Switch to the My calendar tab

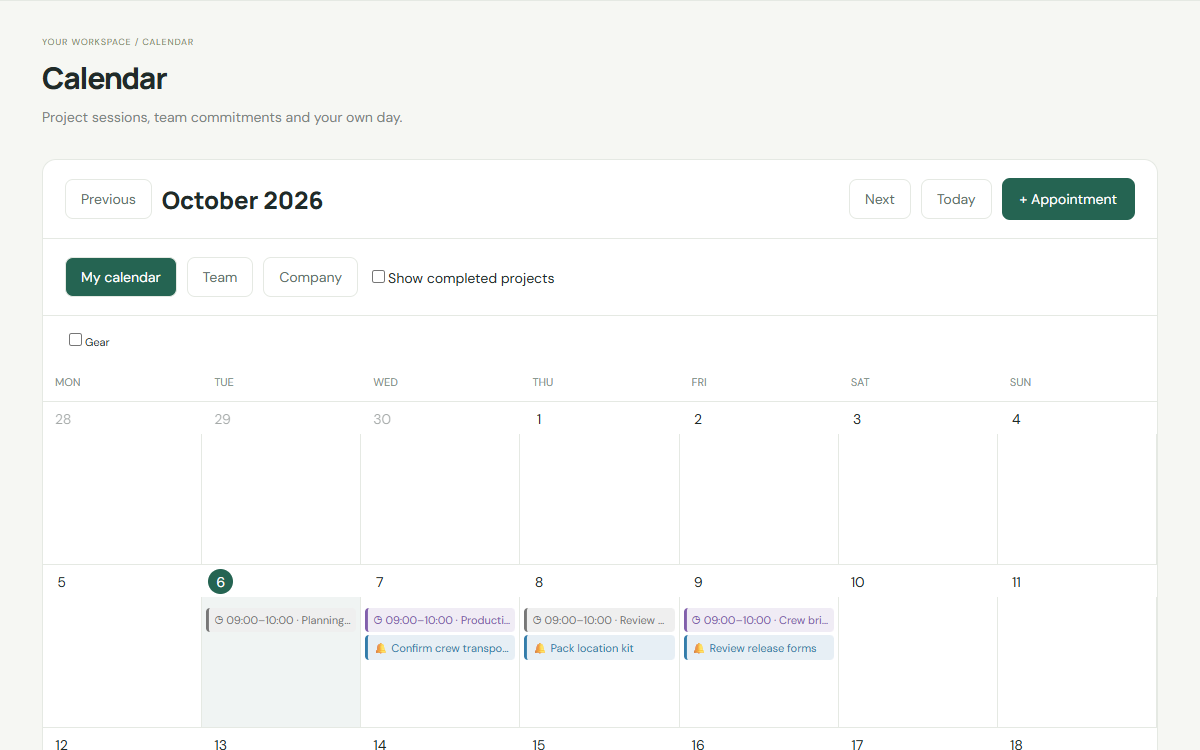[x=121, y=277]
